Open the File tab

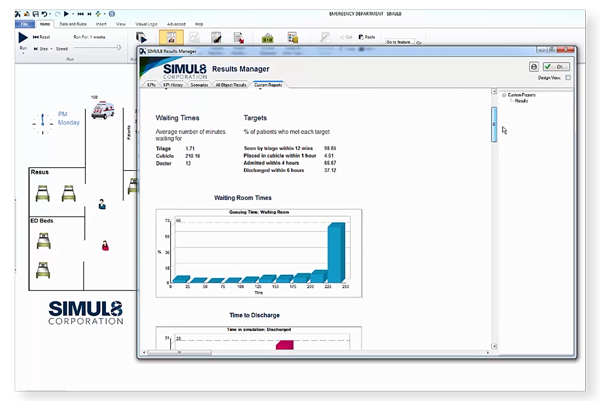click(x=24, y=24)
